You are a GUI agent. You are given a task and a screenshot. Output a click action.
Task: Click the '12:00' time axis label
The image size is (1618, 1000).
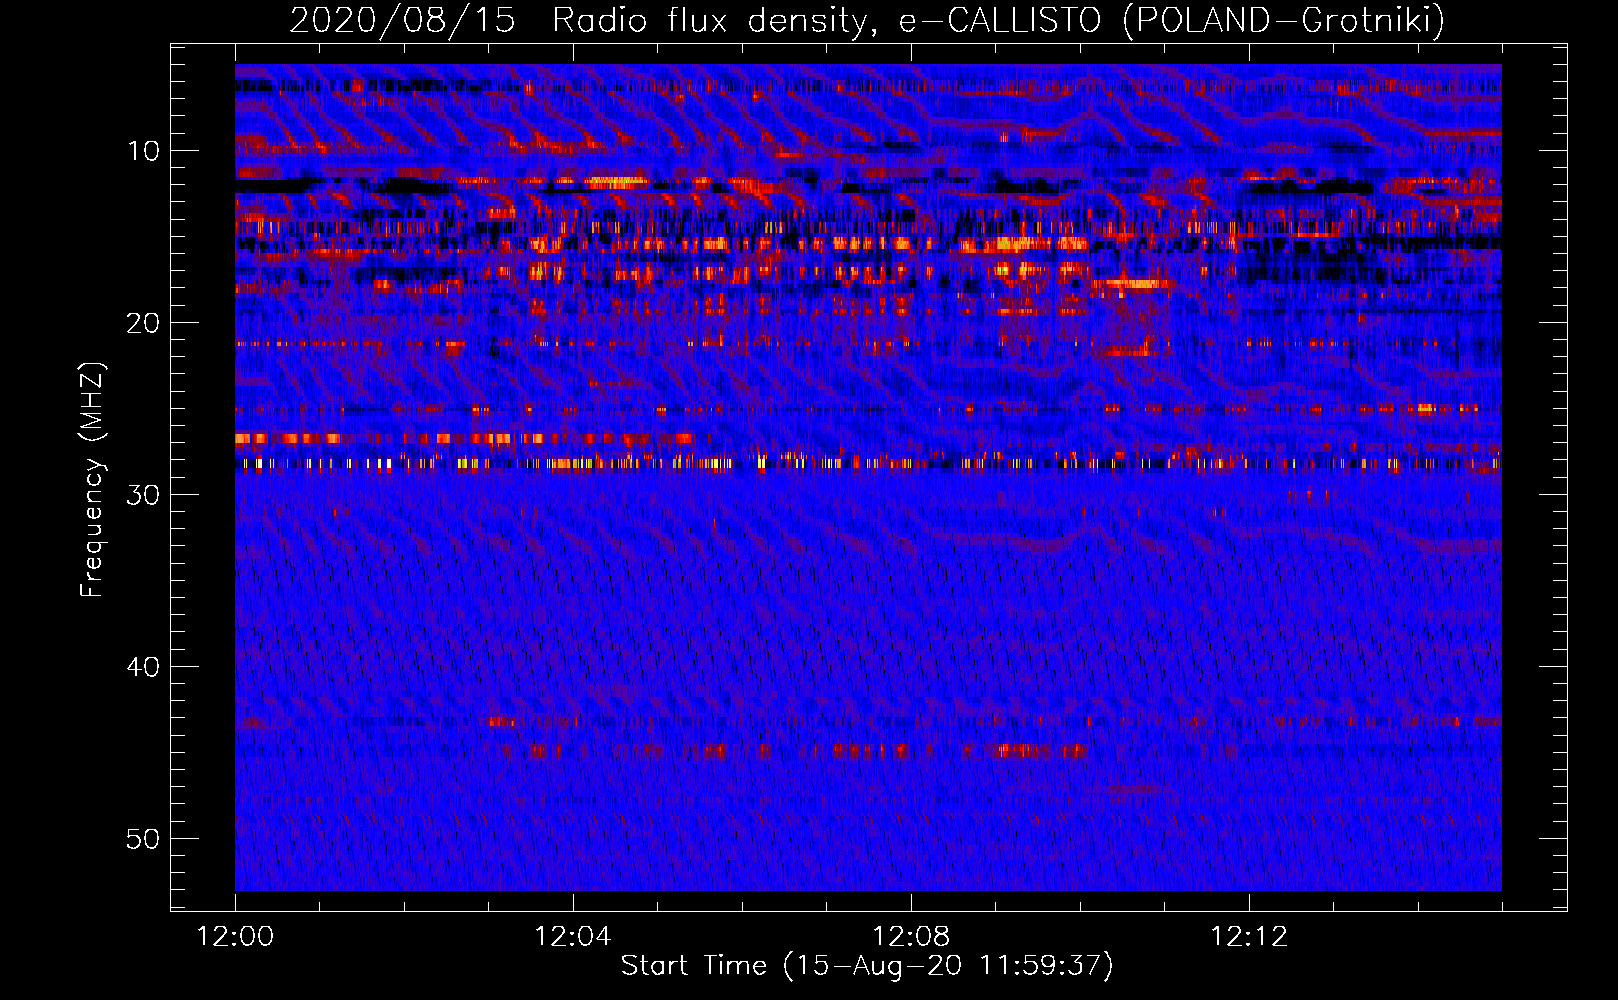[x=236, y=937]
